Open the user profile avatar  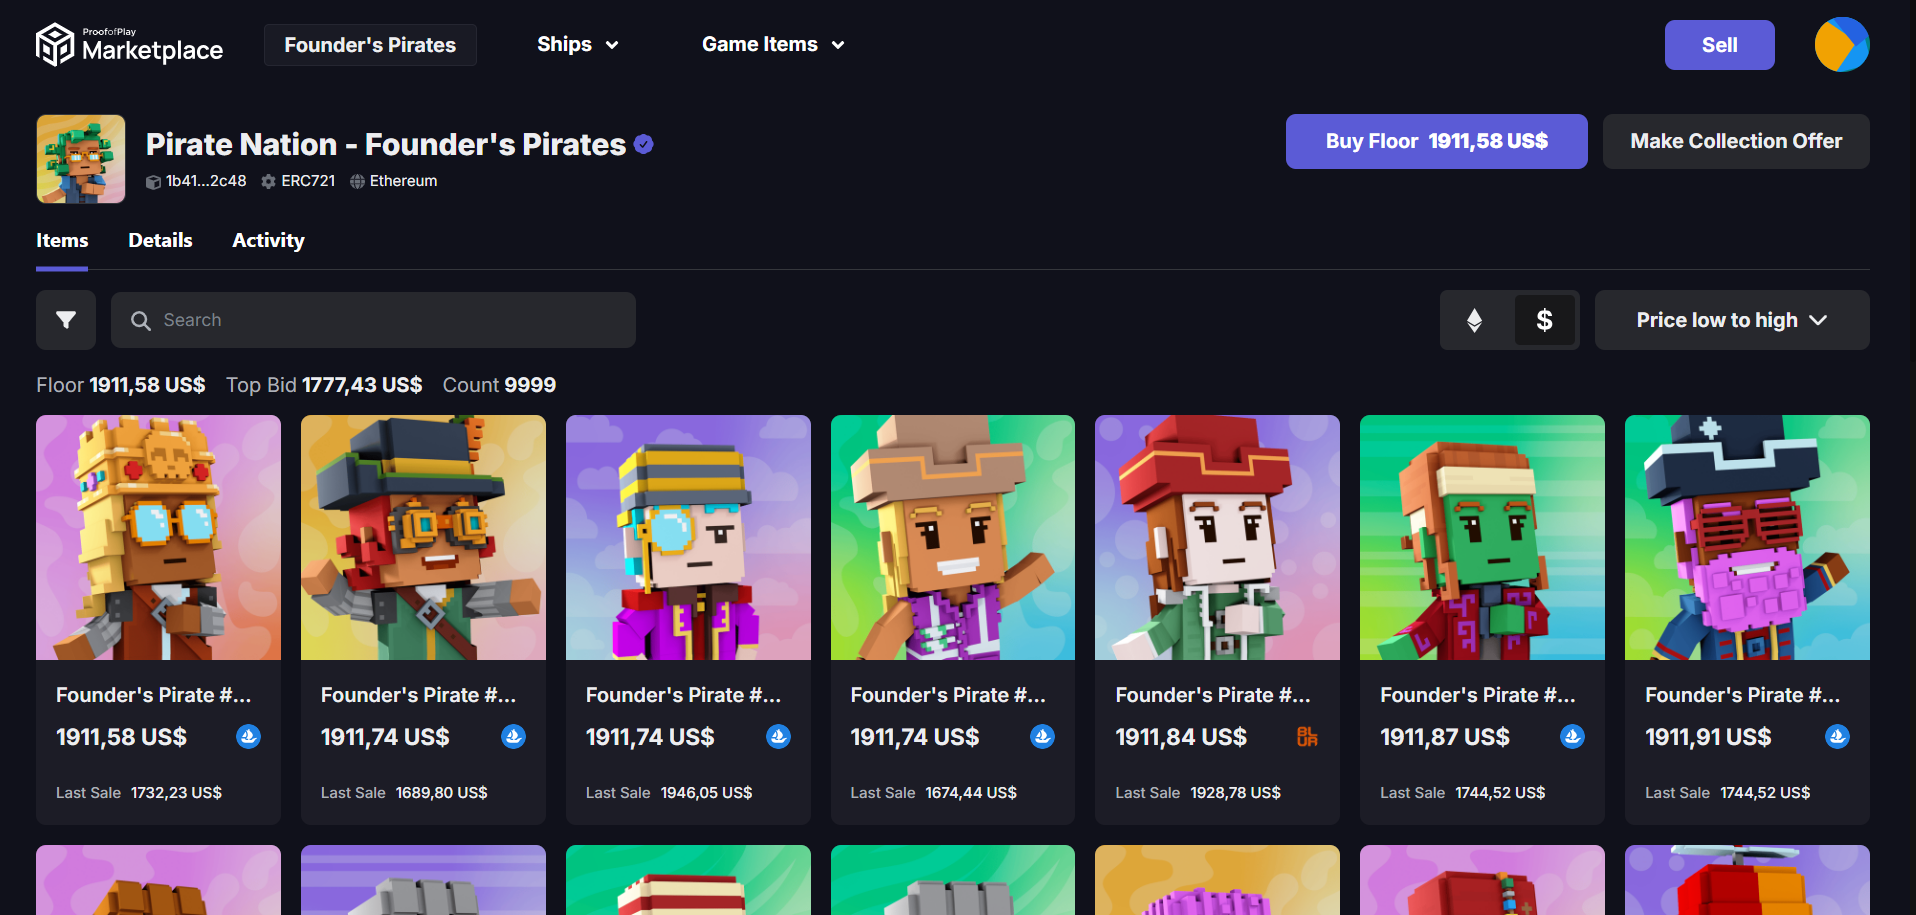pos(1842,45)
